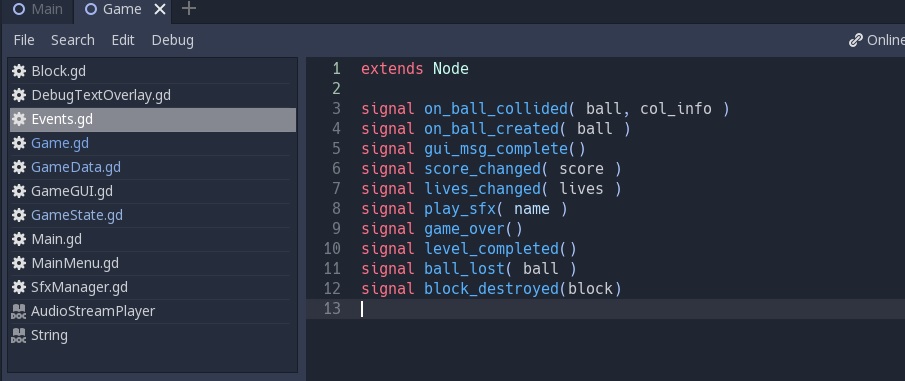The width and height of the screenshot is (905, 381).
Task: Click line number 5 in the gutter
Action: pyautogui.click(x=336, y=149)
